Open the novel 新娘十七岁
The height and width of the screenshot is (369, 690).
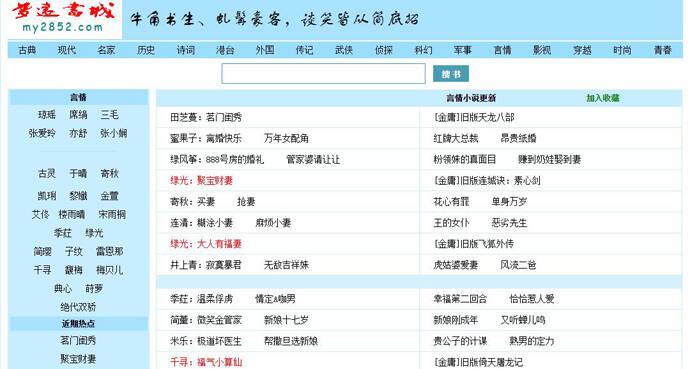click(286, 320)
